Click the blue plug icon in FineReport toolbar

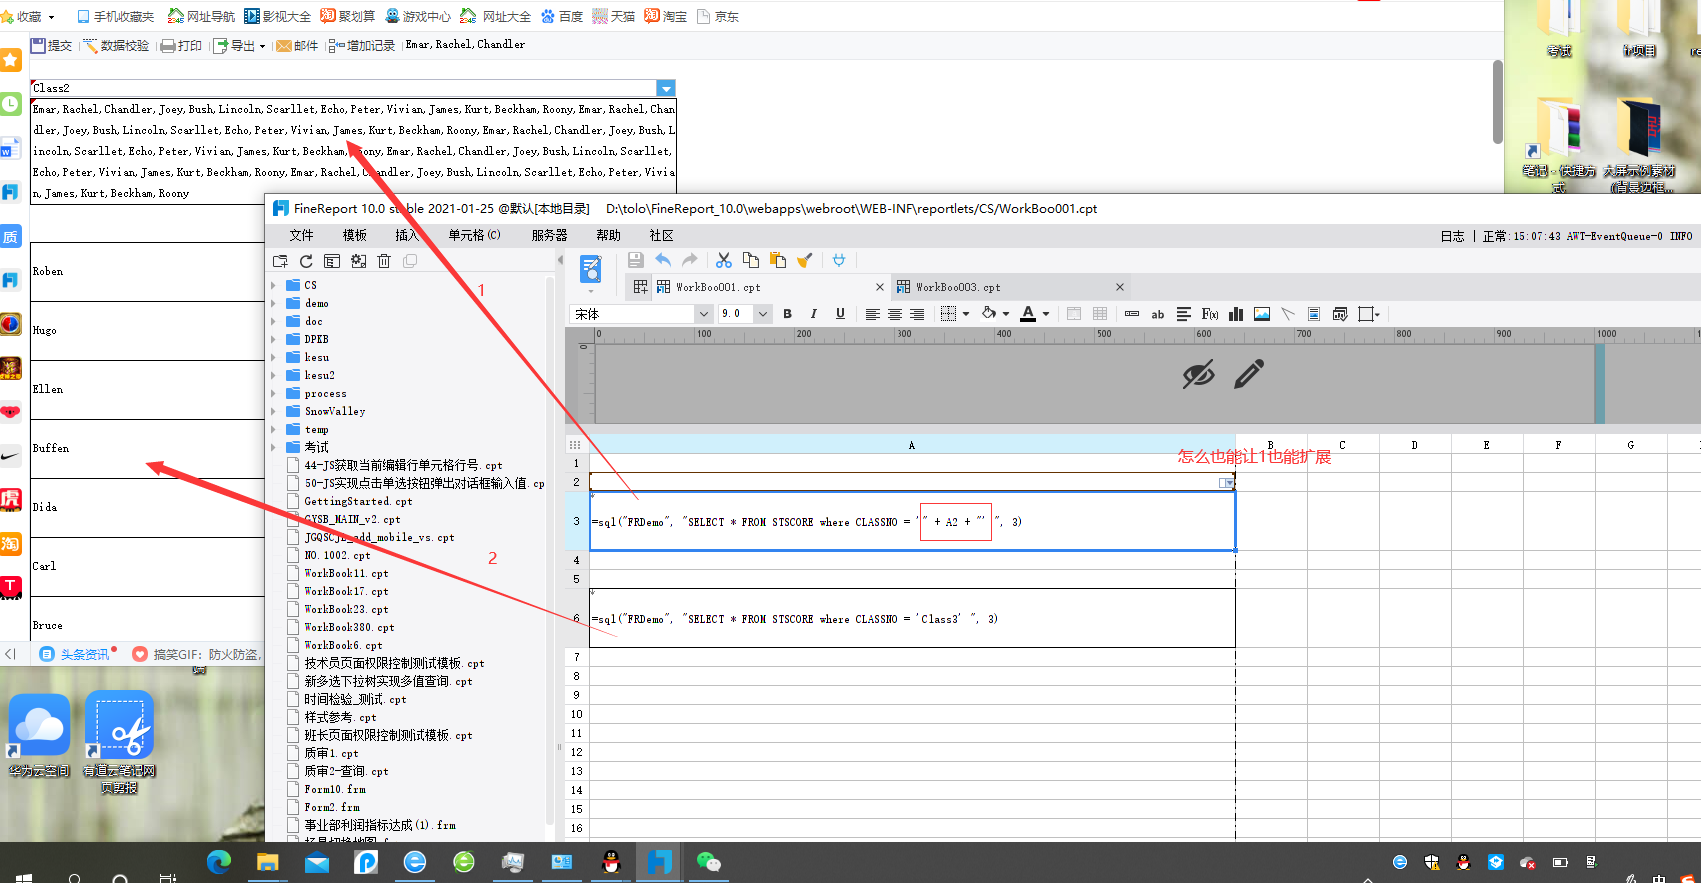839,260
